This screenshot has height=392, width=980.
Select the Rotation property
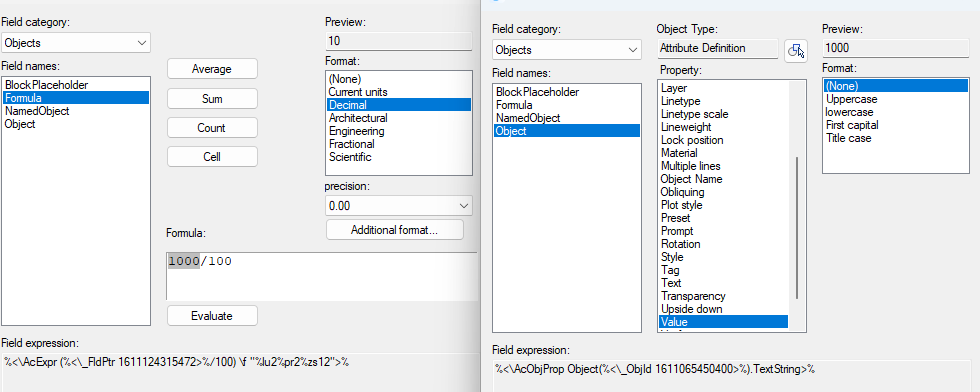click(x=680, y=244)
